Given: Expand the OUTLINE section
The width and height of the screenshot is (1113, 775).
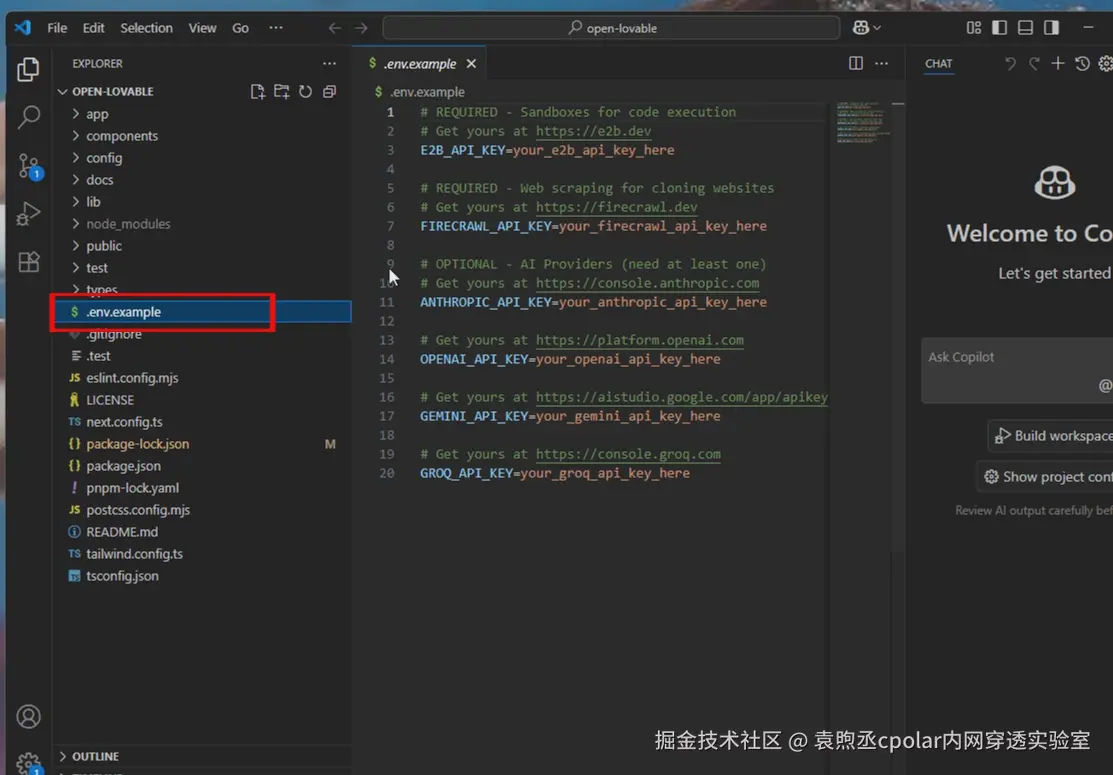Looking at the screenshot, I should 202,757.
